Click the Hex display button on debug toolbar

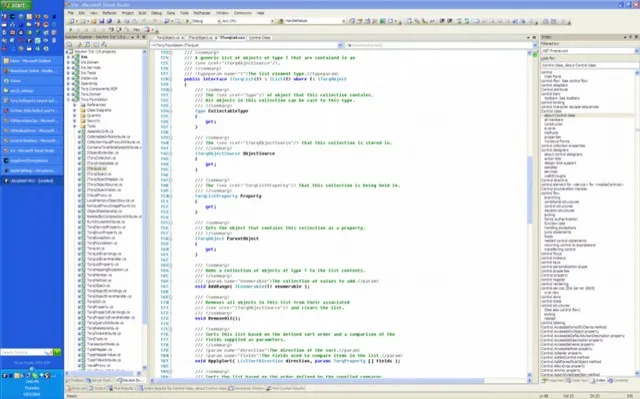136,29
